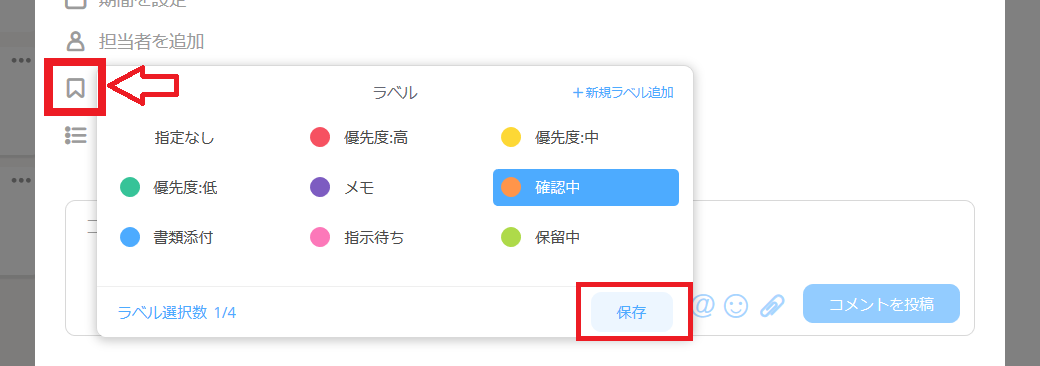Viewport: 1040px width, 366px height.
Task: Click the 保存 button
Action: 631,312
